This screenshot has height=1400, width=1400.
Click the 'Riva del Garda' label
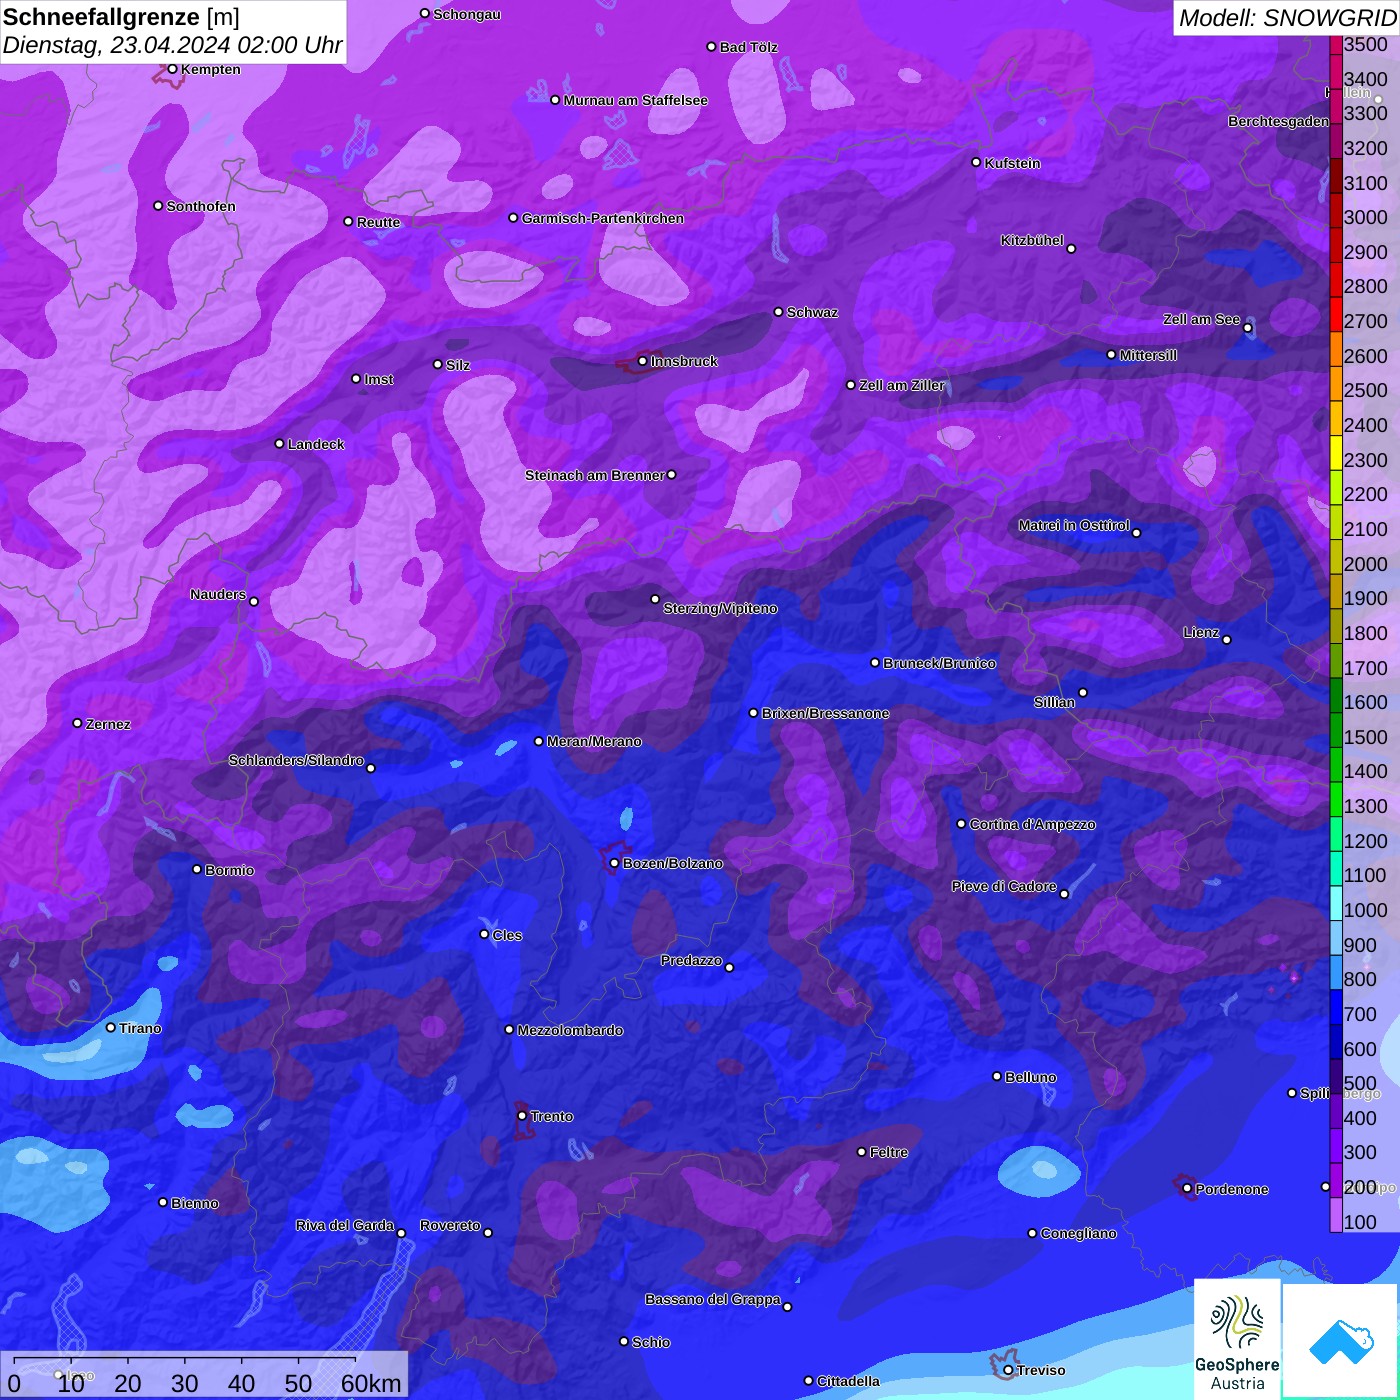345,1225
